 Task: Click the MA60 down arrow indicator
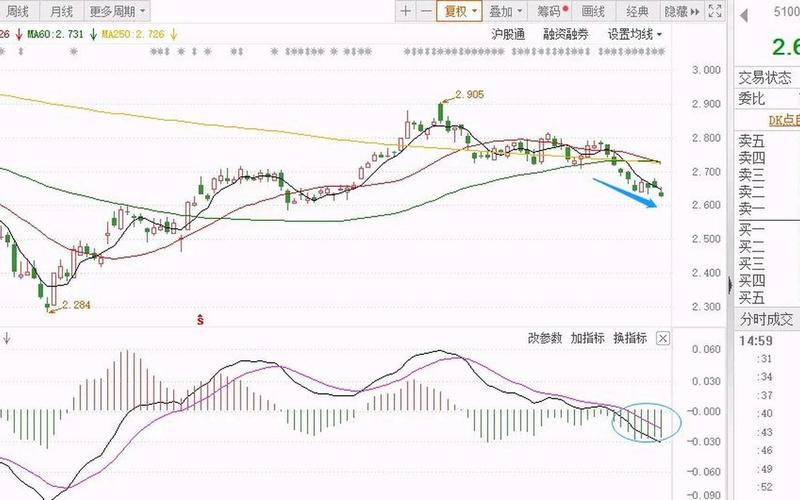pyautogui.click(x=93, y=34)
